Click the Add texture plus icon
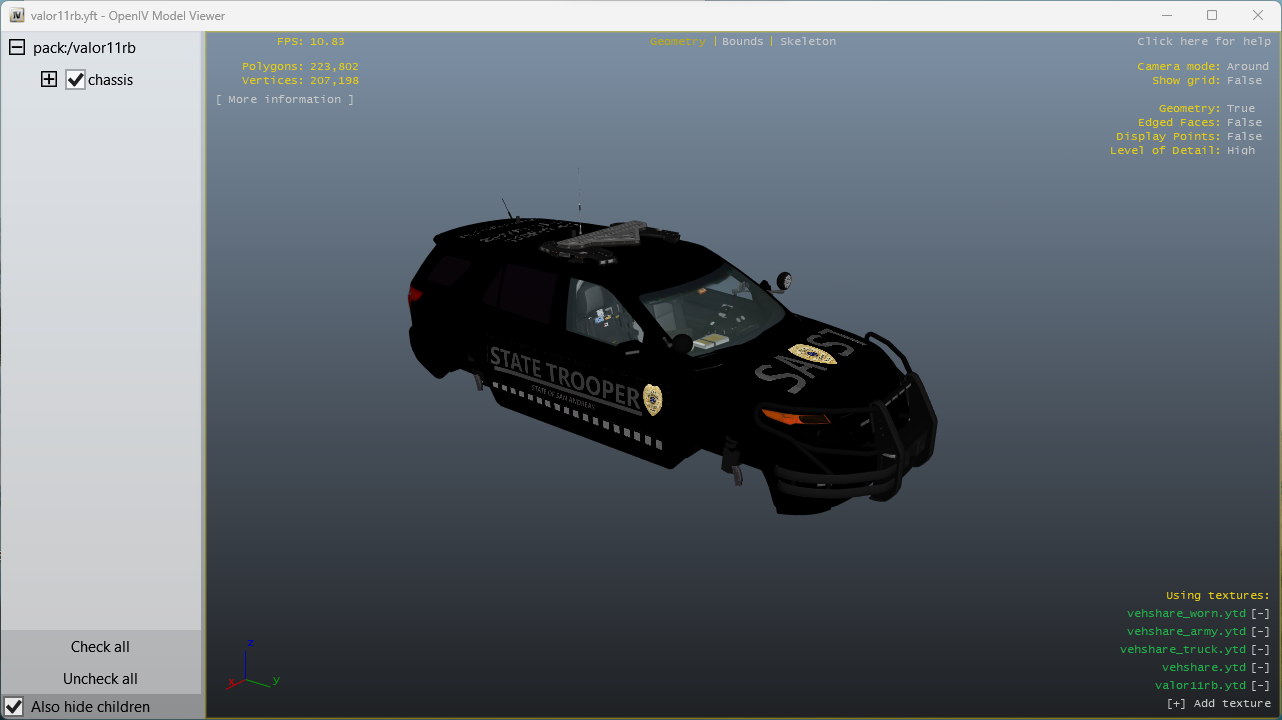The image size is (1282, 720). (1176, 704)
